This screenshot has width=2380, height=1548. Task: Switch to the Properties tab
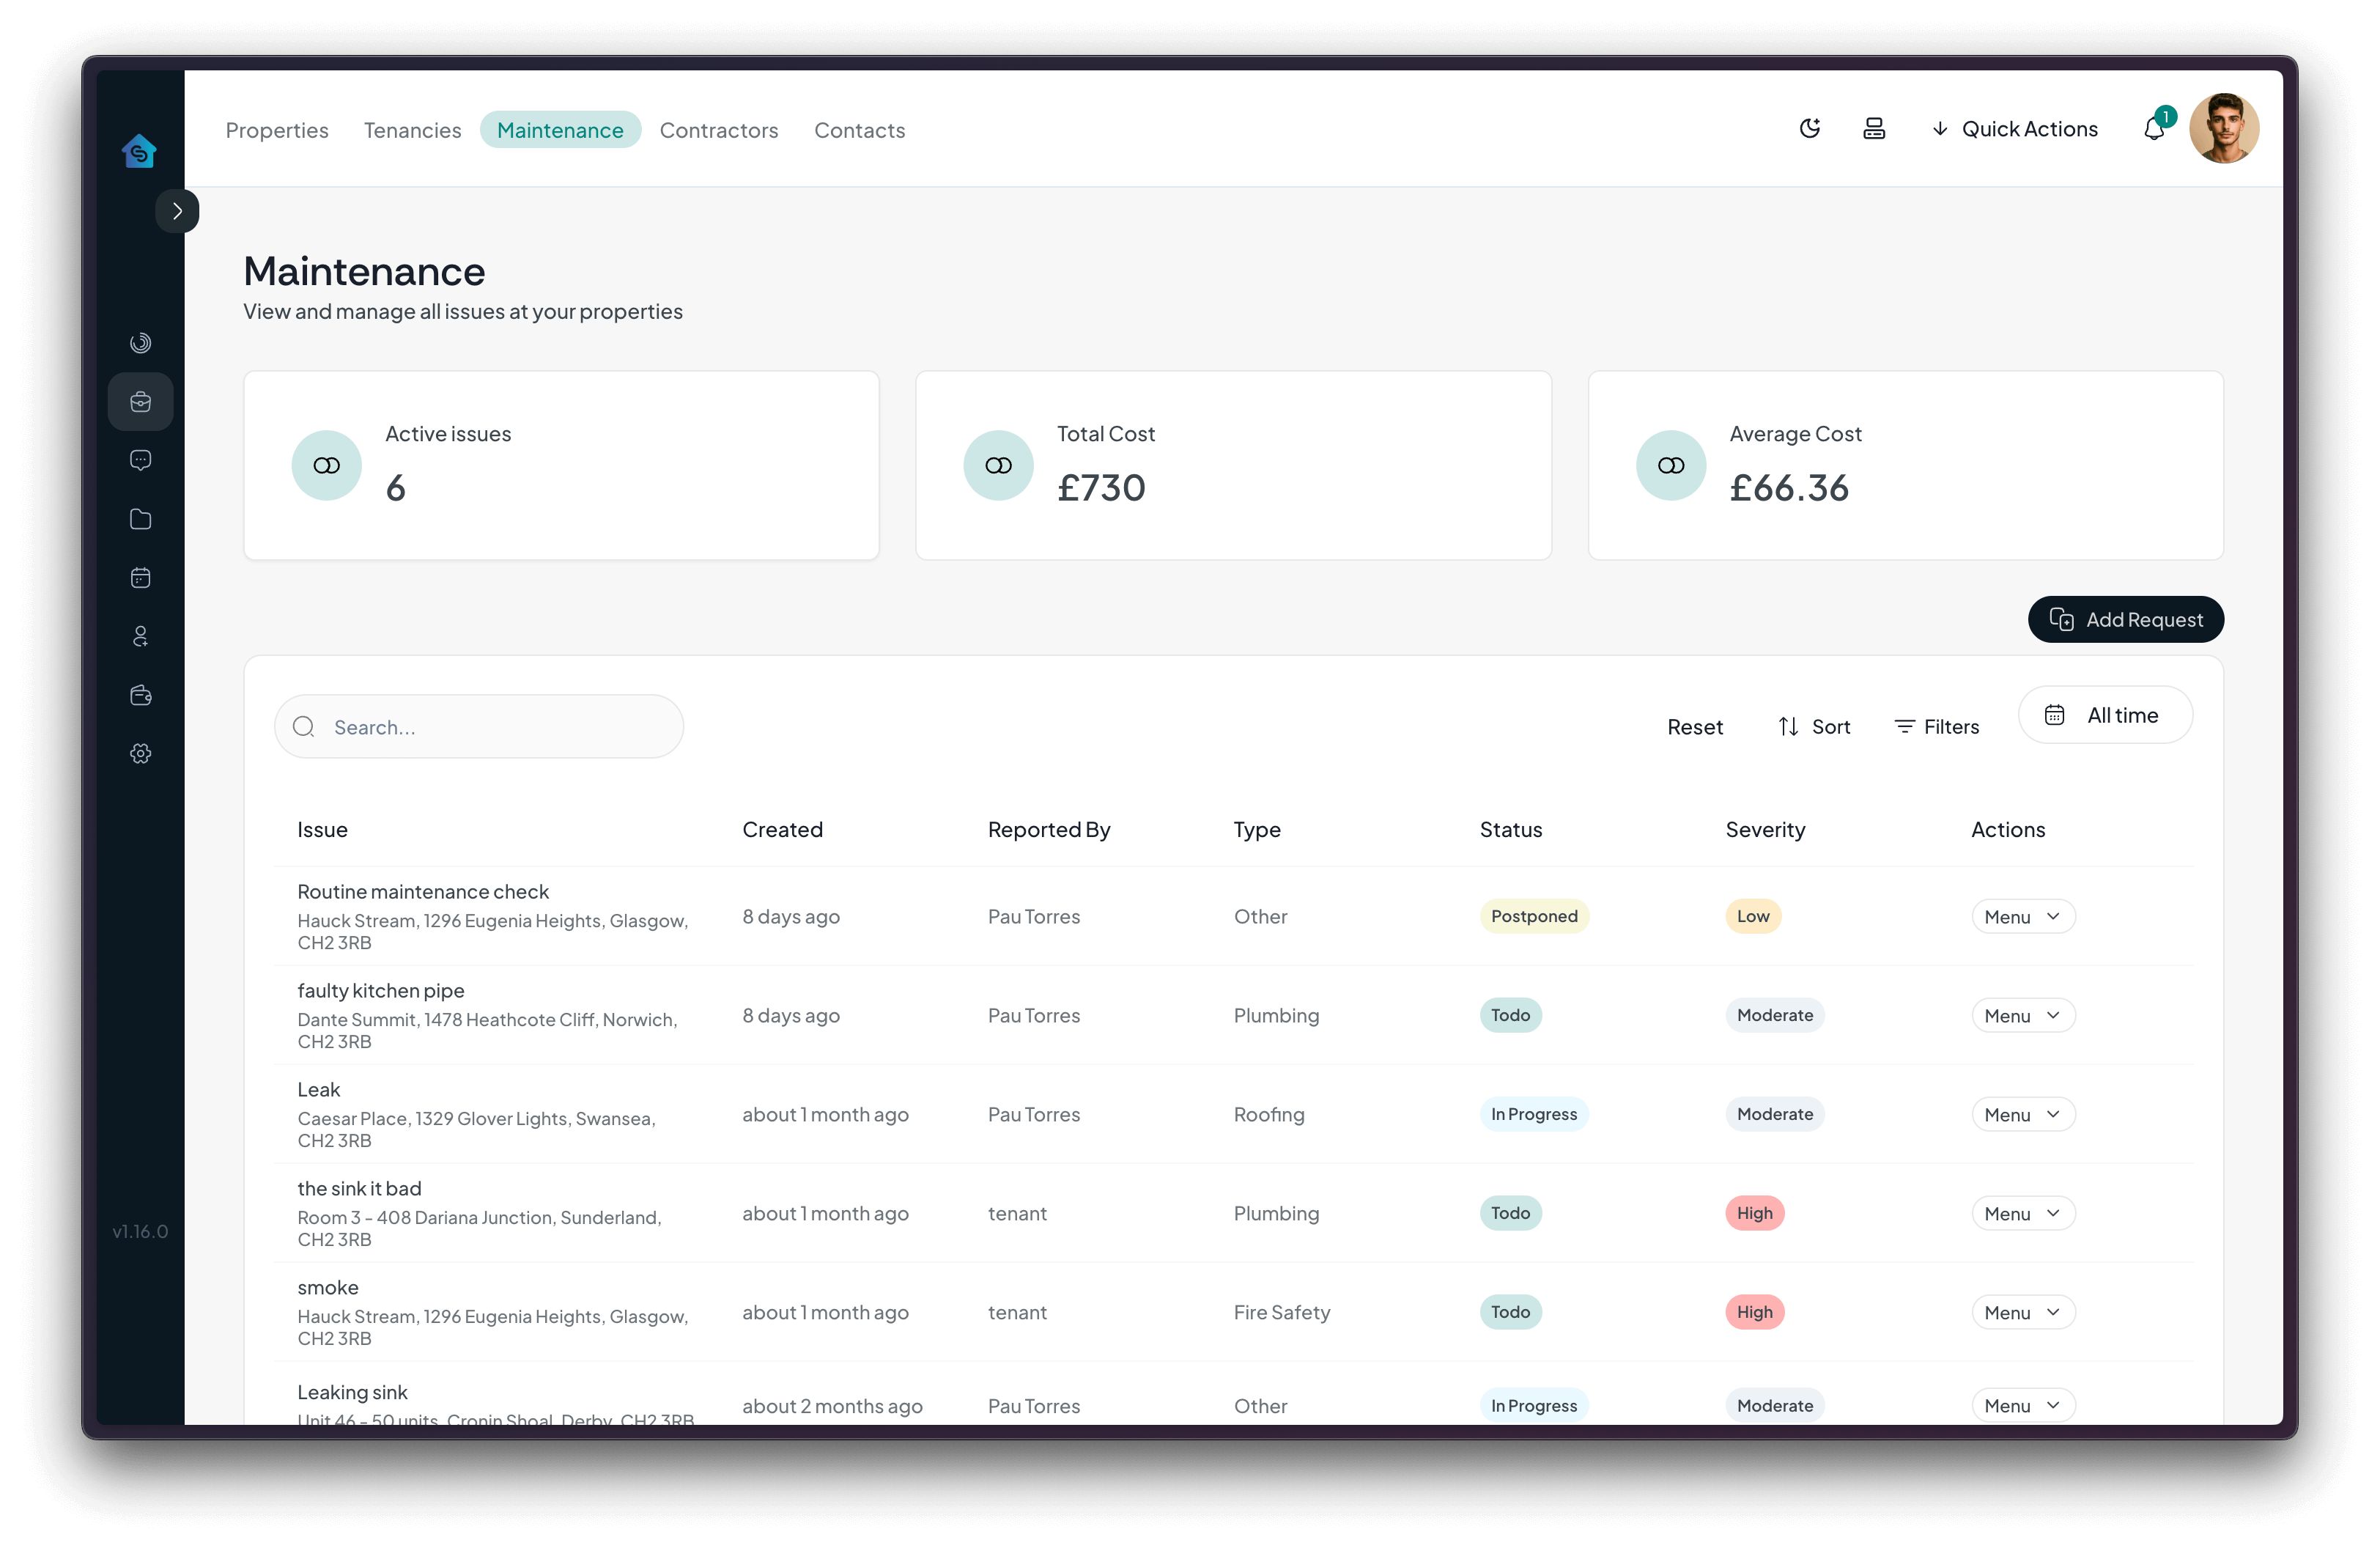(277, 130)
